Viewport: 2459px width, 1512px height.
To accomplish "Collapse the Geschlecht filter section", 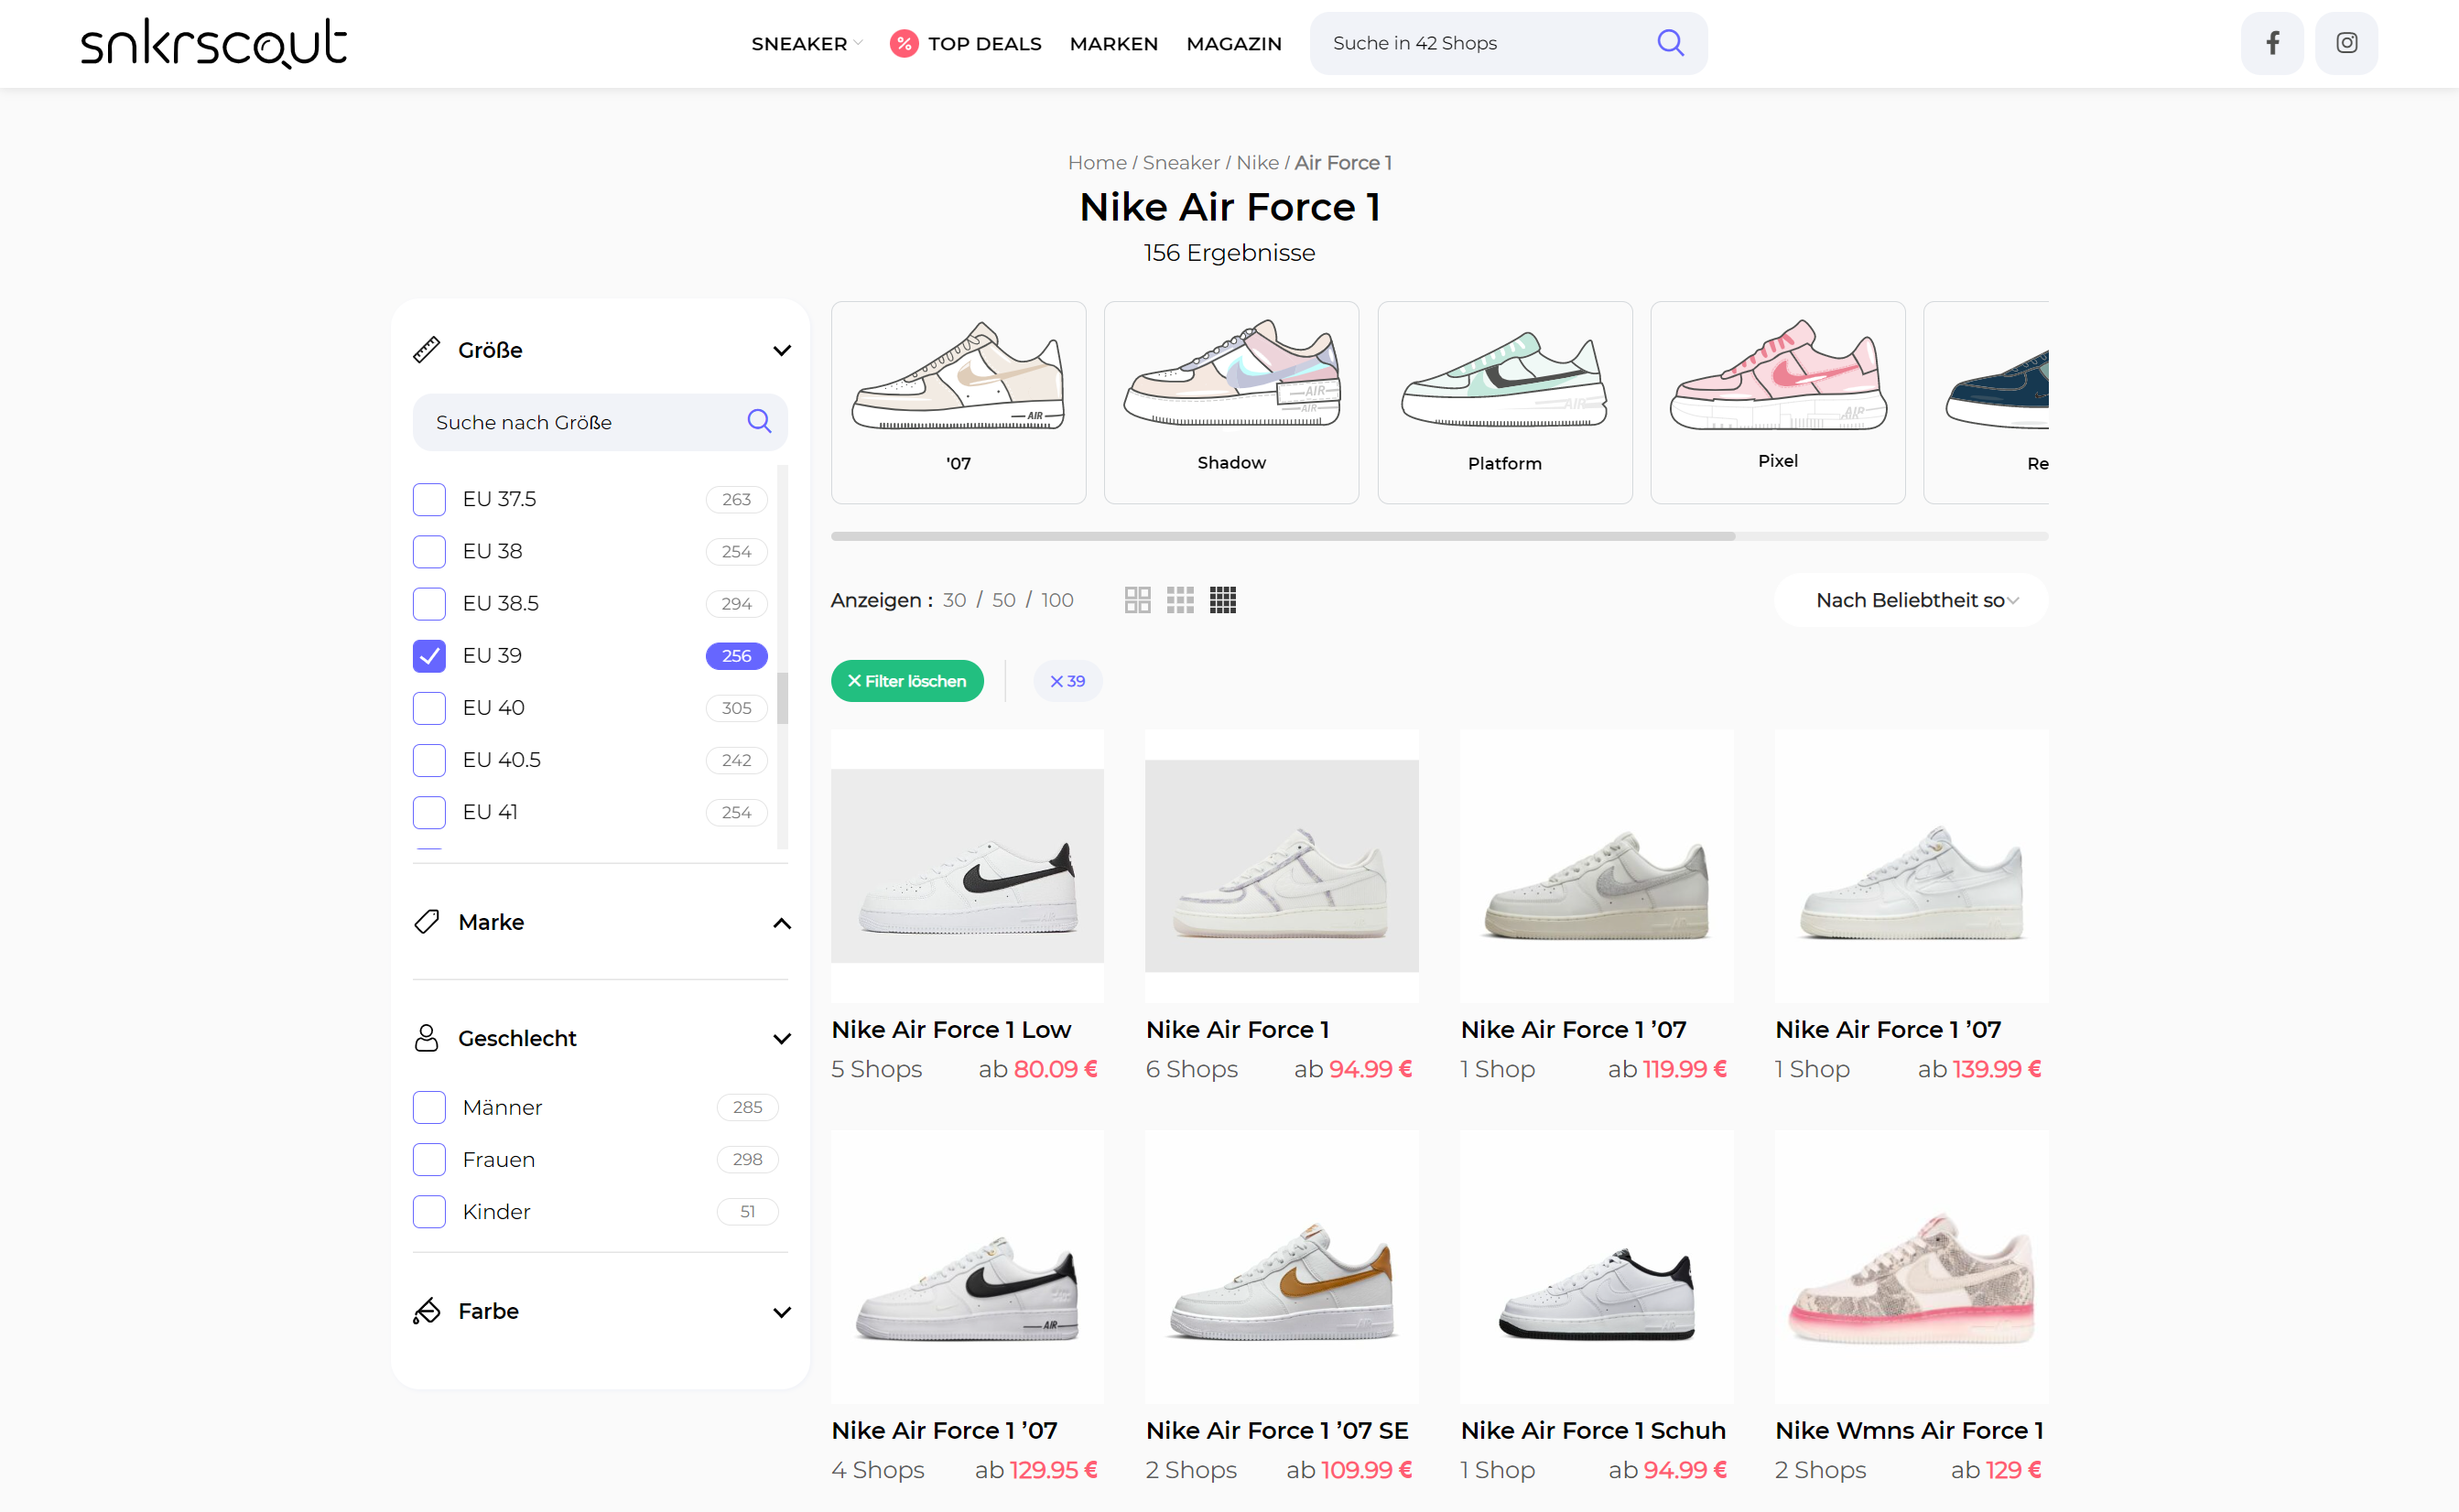I will point(782,1038).
